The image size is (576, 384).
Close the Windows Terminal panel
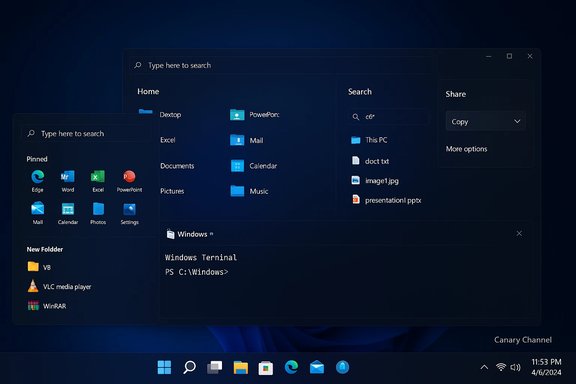pos(519,233)
